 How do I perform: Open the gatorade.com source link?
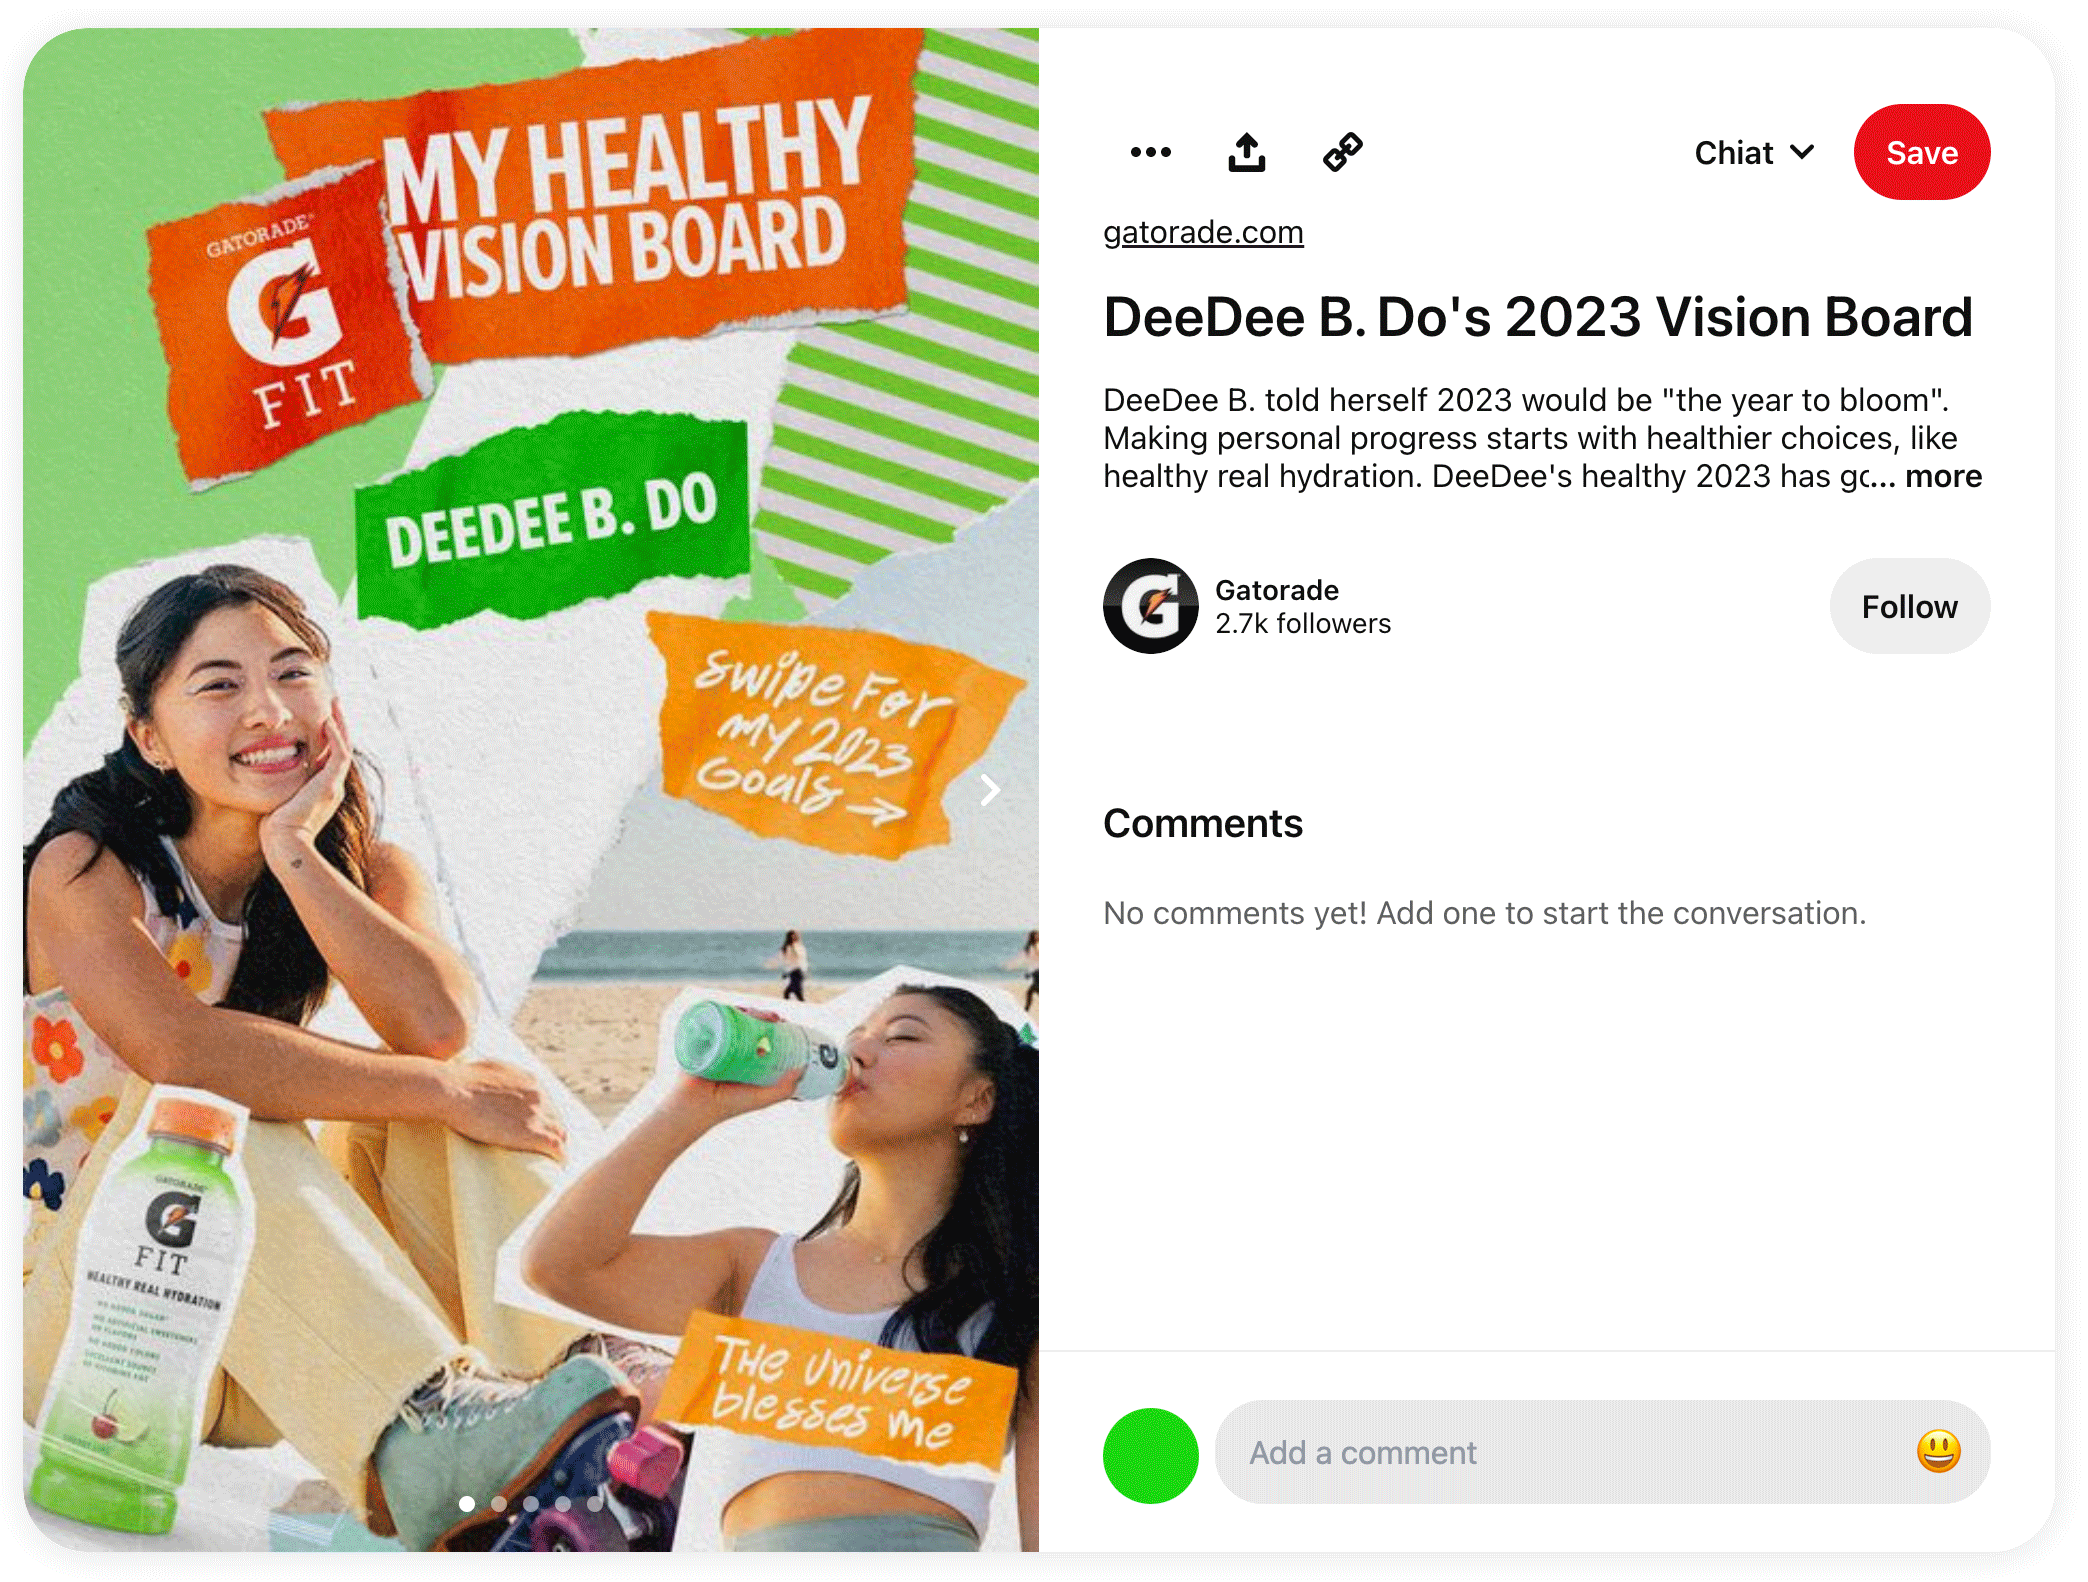[x=1203, y=232]
